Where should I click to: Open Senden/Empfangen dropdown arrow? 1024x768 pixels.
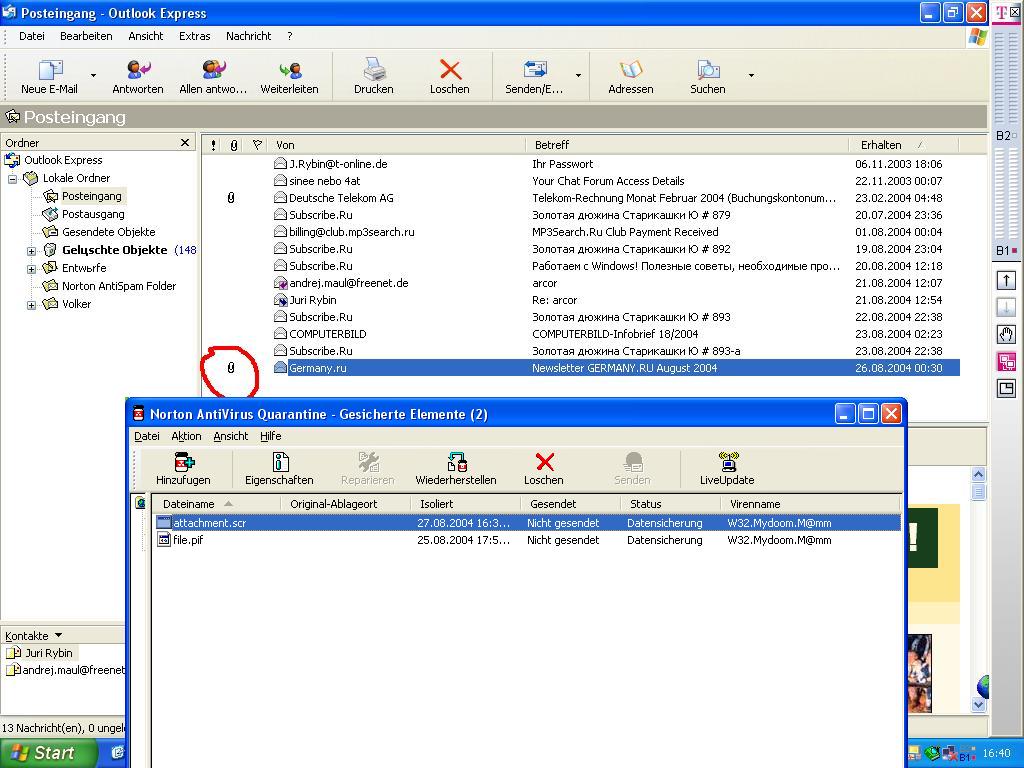[578, 76]
